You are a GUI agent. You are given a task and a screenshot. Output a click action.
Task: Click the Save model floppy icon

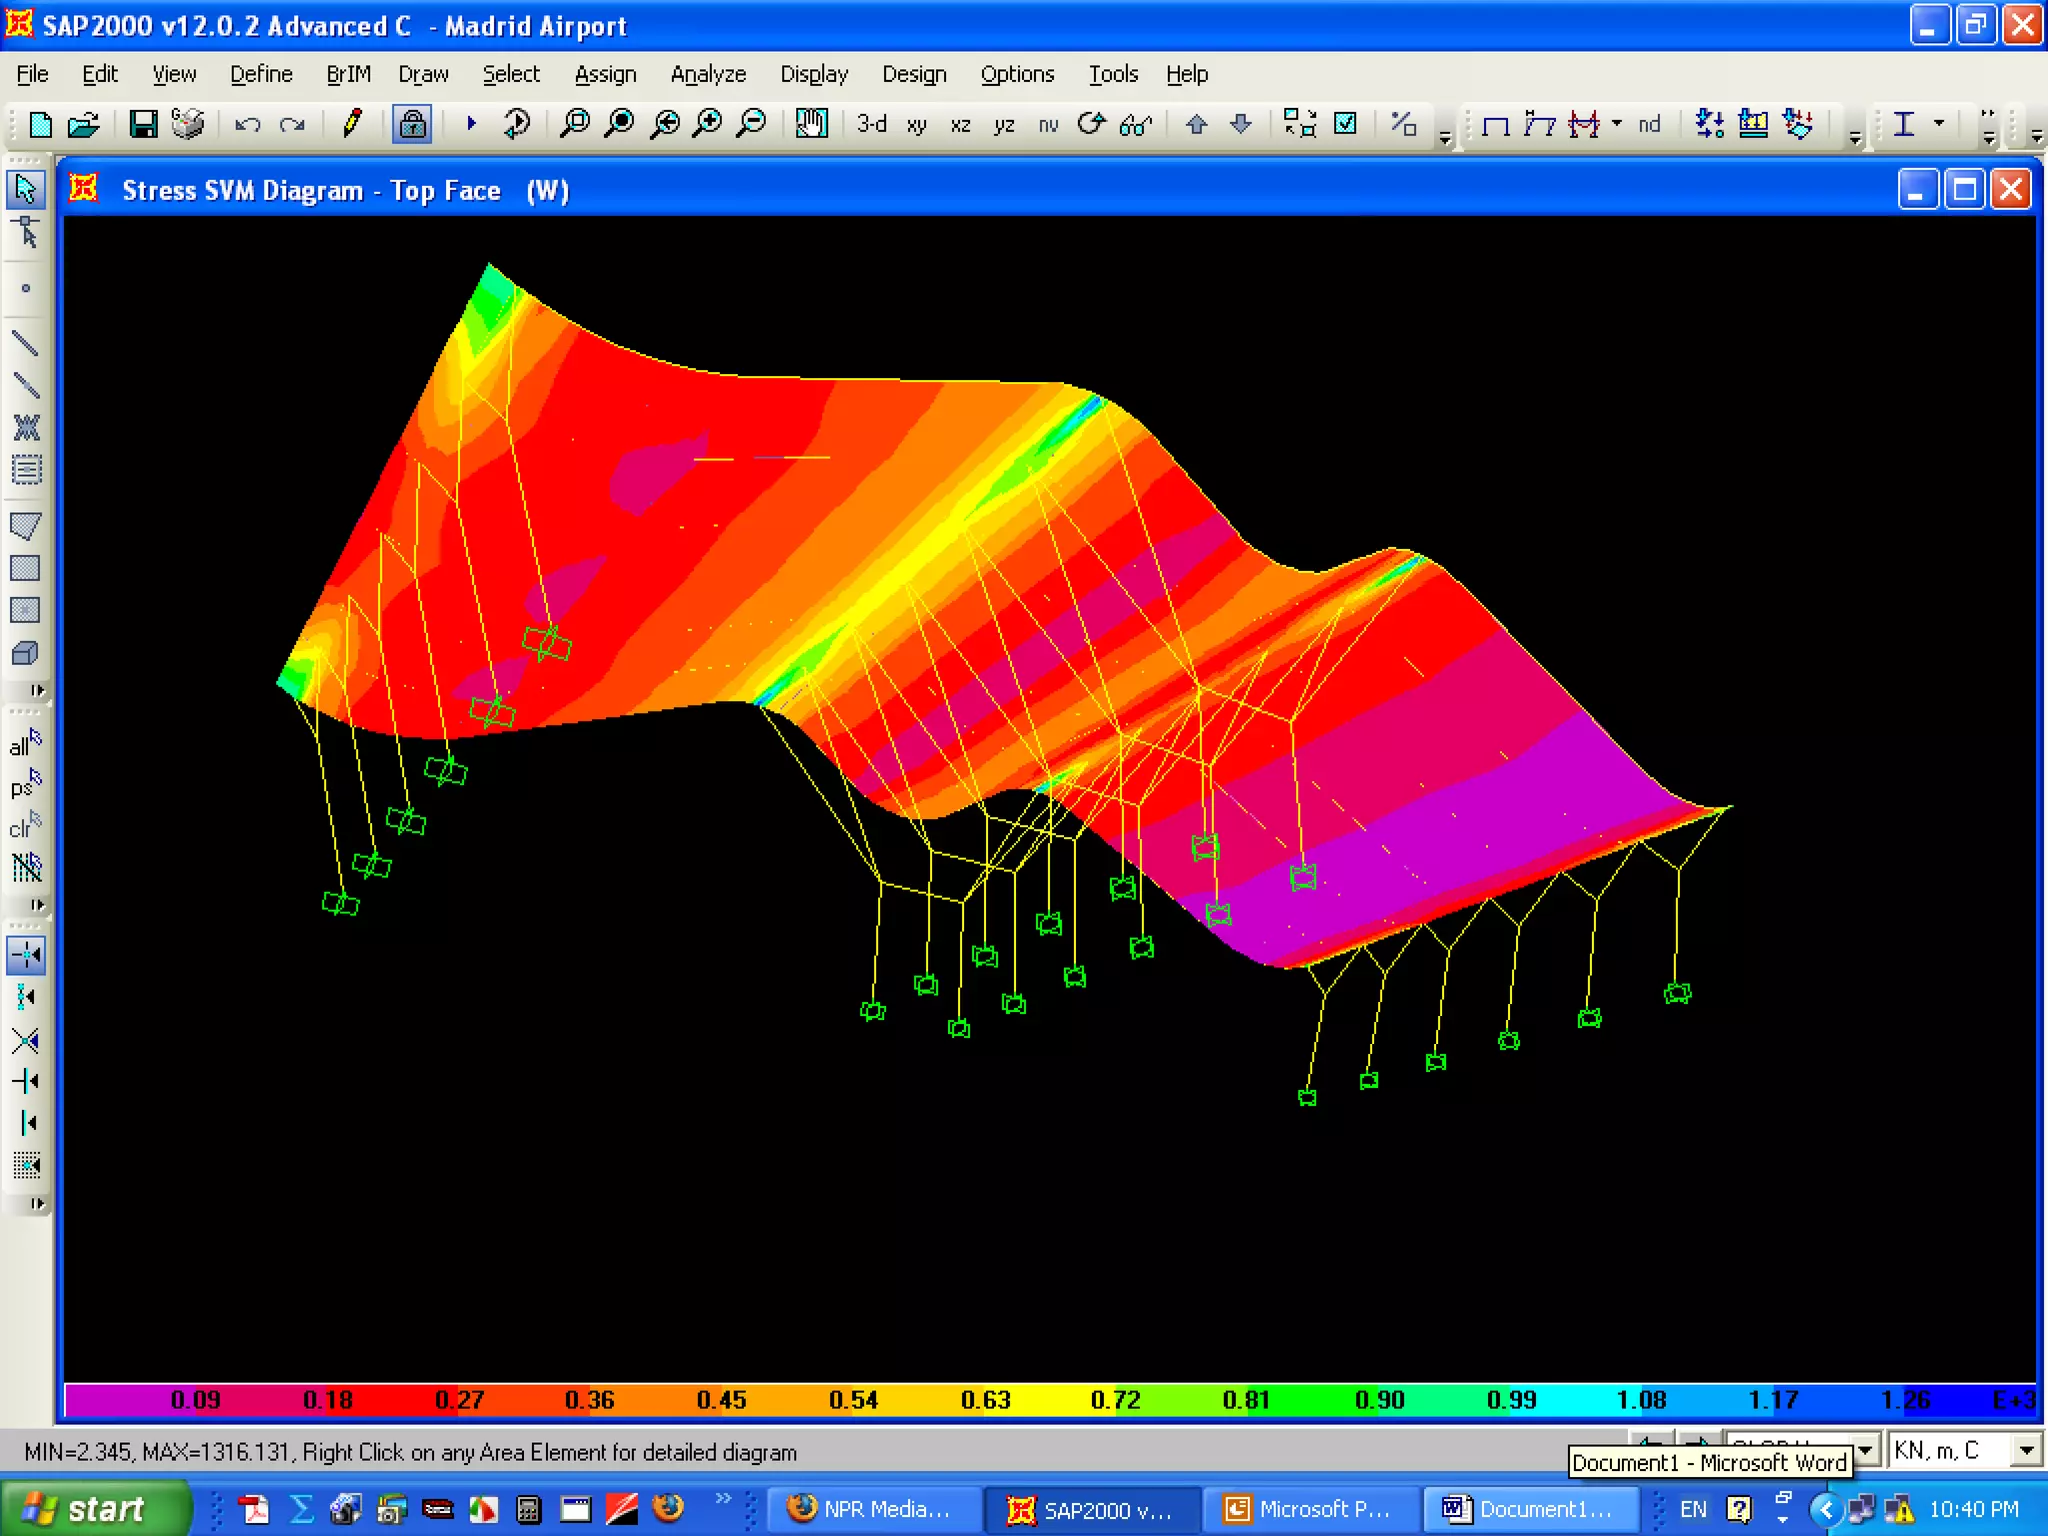coord(143,124)
